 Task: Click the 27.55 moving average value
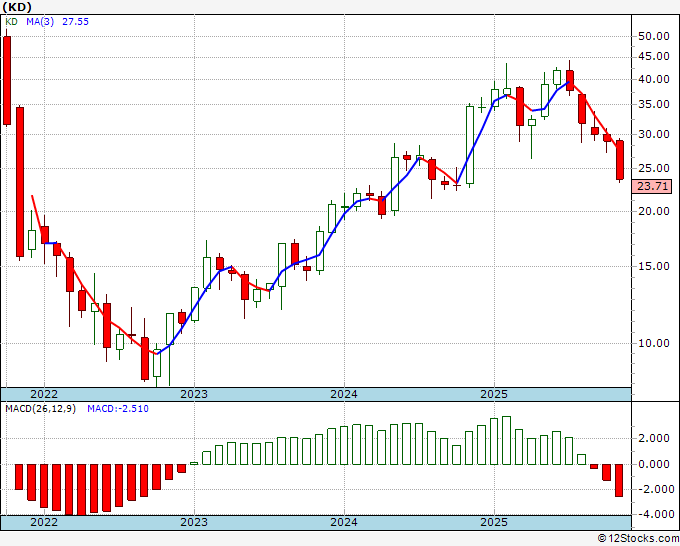(75, 22)
